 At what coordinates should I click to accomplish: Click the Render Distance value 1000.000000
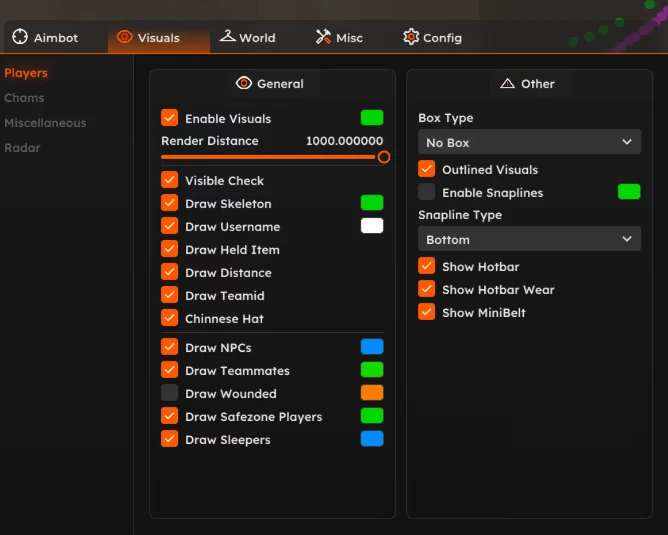coord(344,141)
